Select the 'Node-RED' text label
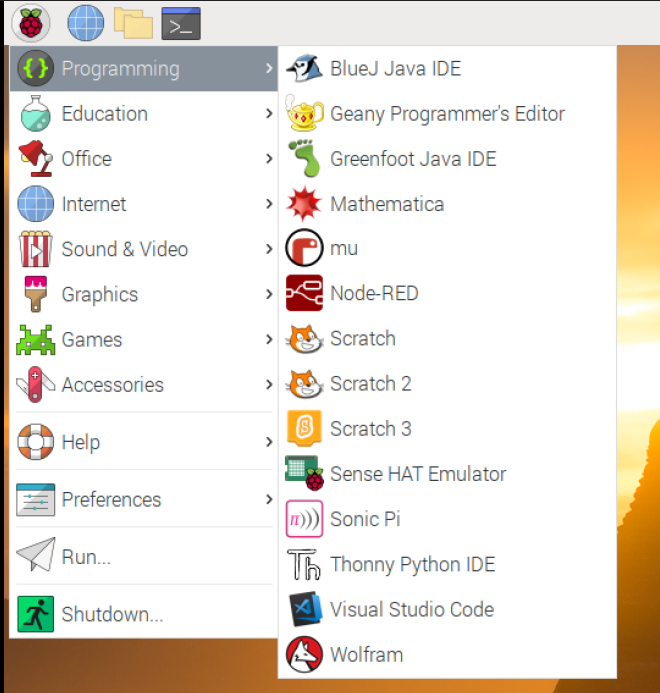The image size is (660, 693). [x=374, y=293]
